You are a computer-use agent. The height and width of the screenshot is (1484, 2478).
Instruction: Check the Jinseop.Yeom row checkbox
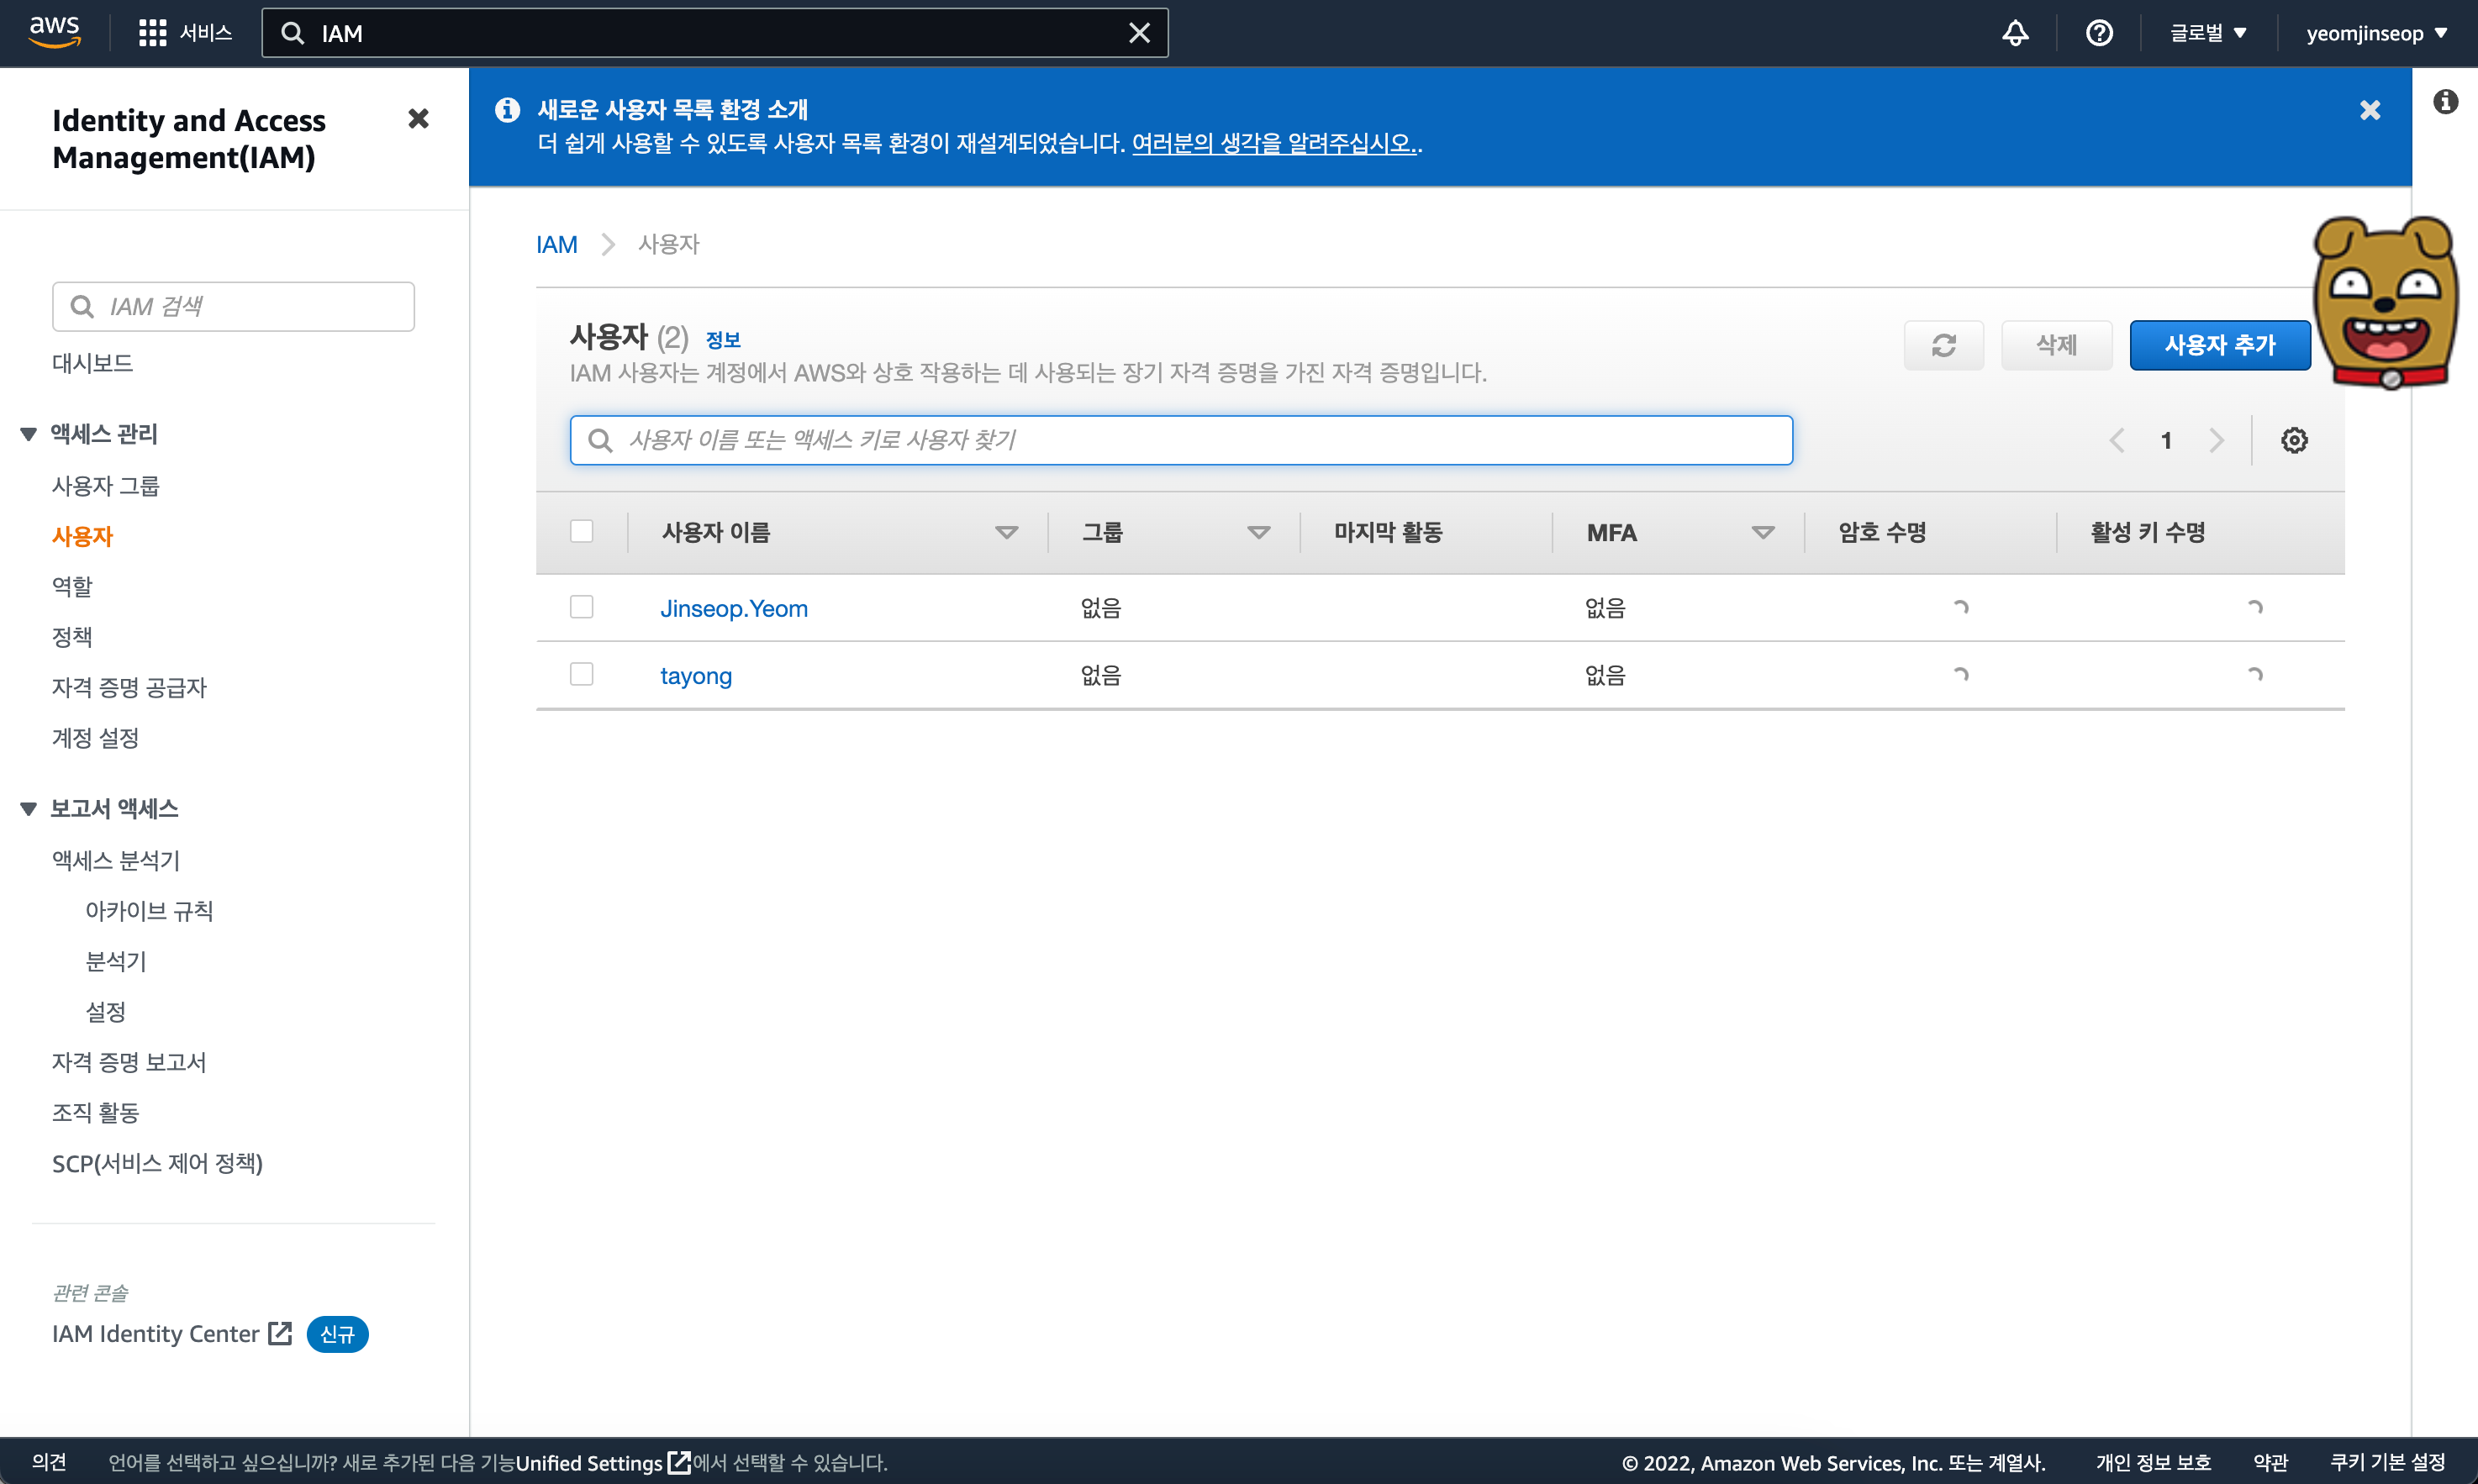coord(581,607)
